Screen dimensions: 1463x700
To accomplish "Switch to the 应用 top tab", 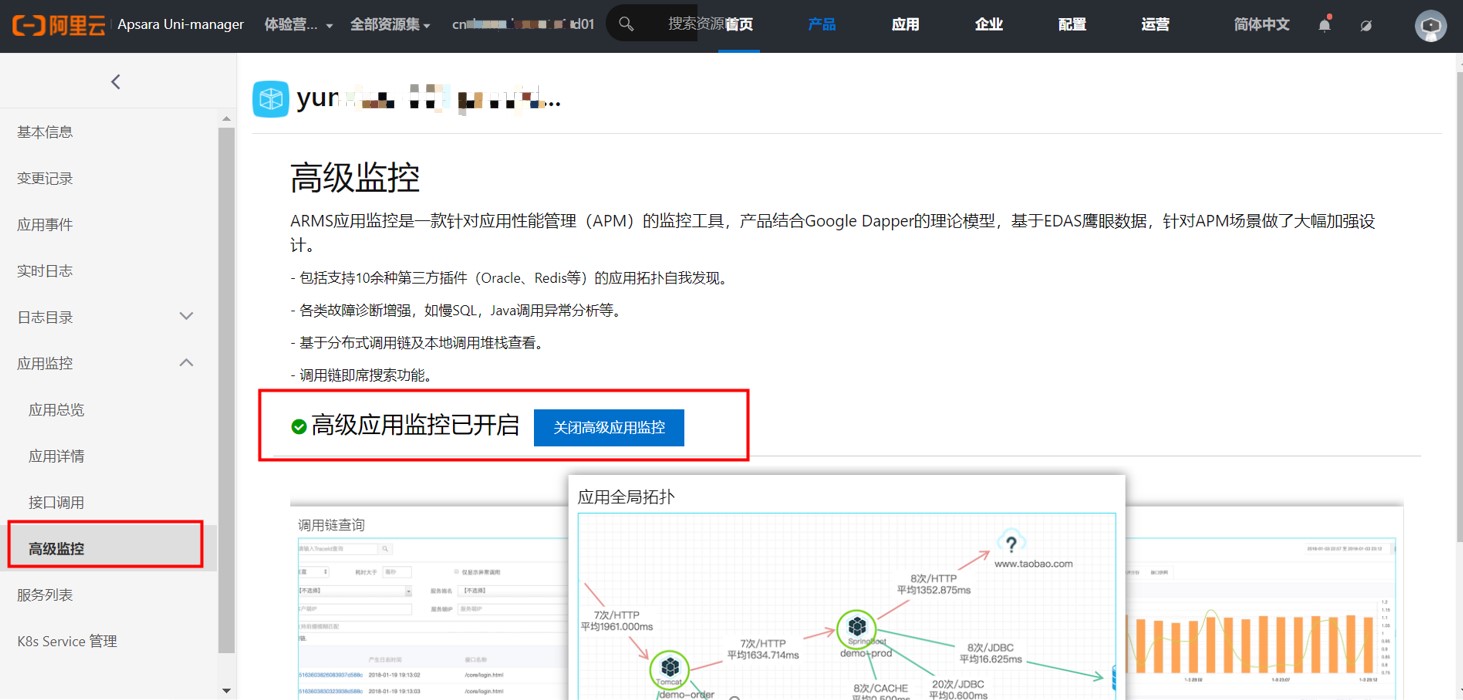I will 905,25.
